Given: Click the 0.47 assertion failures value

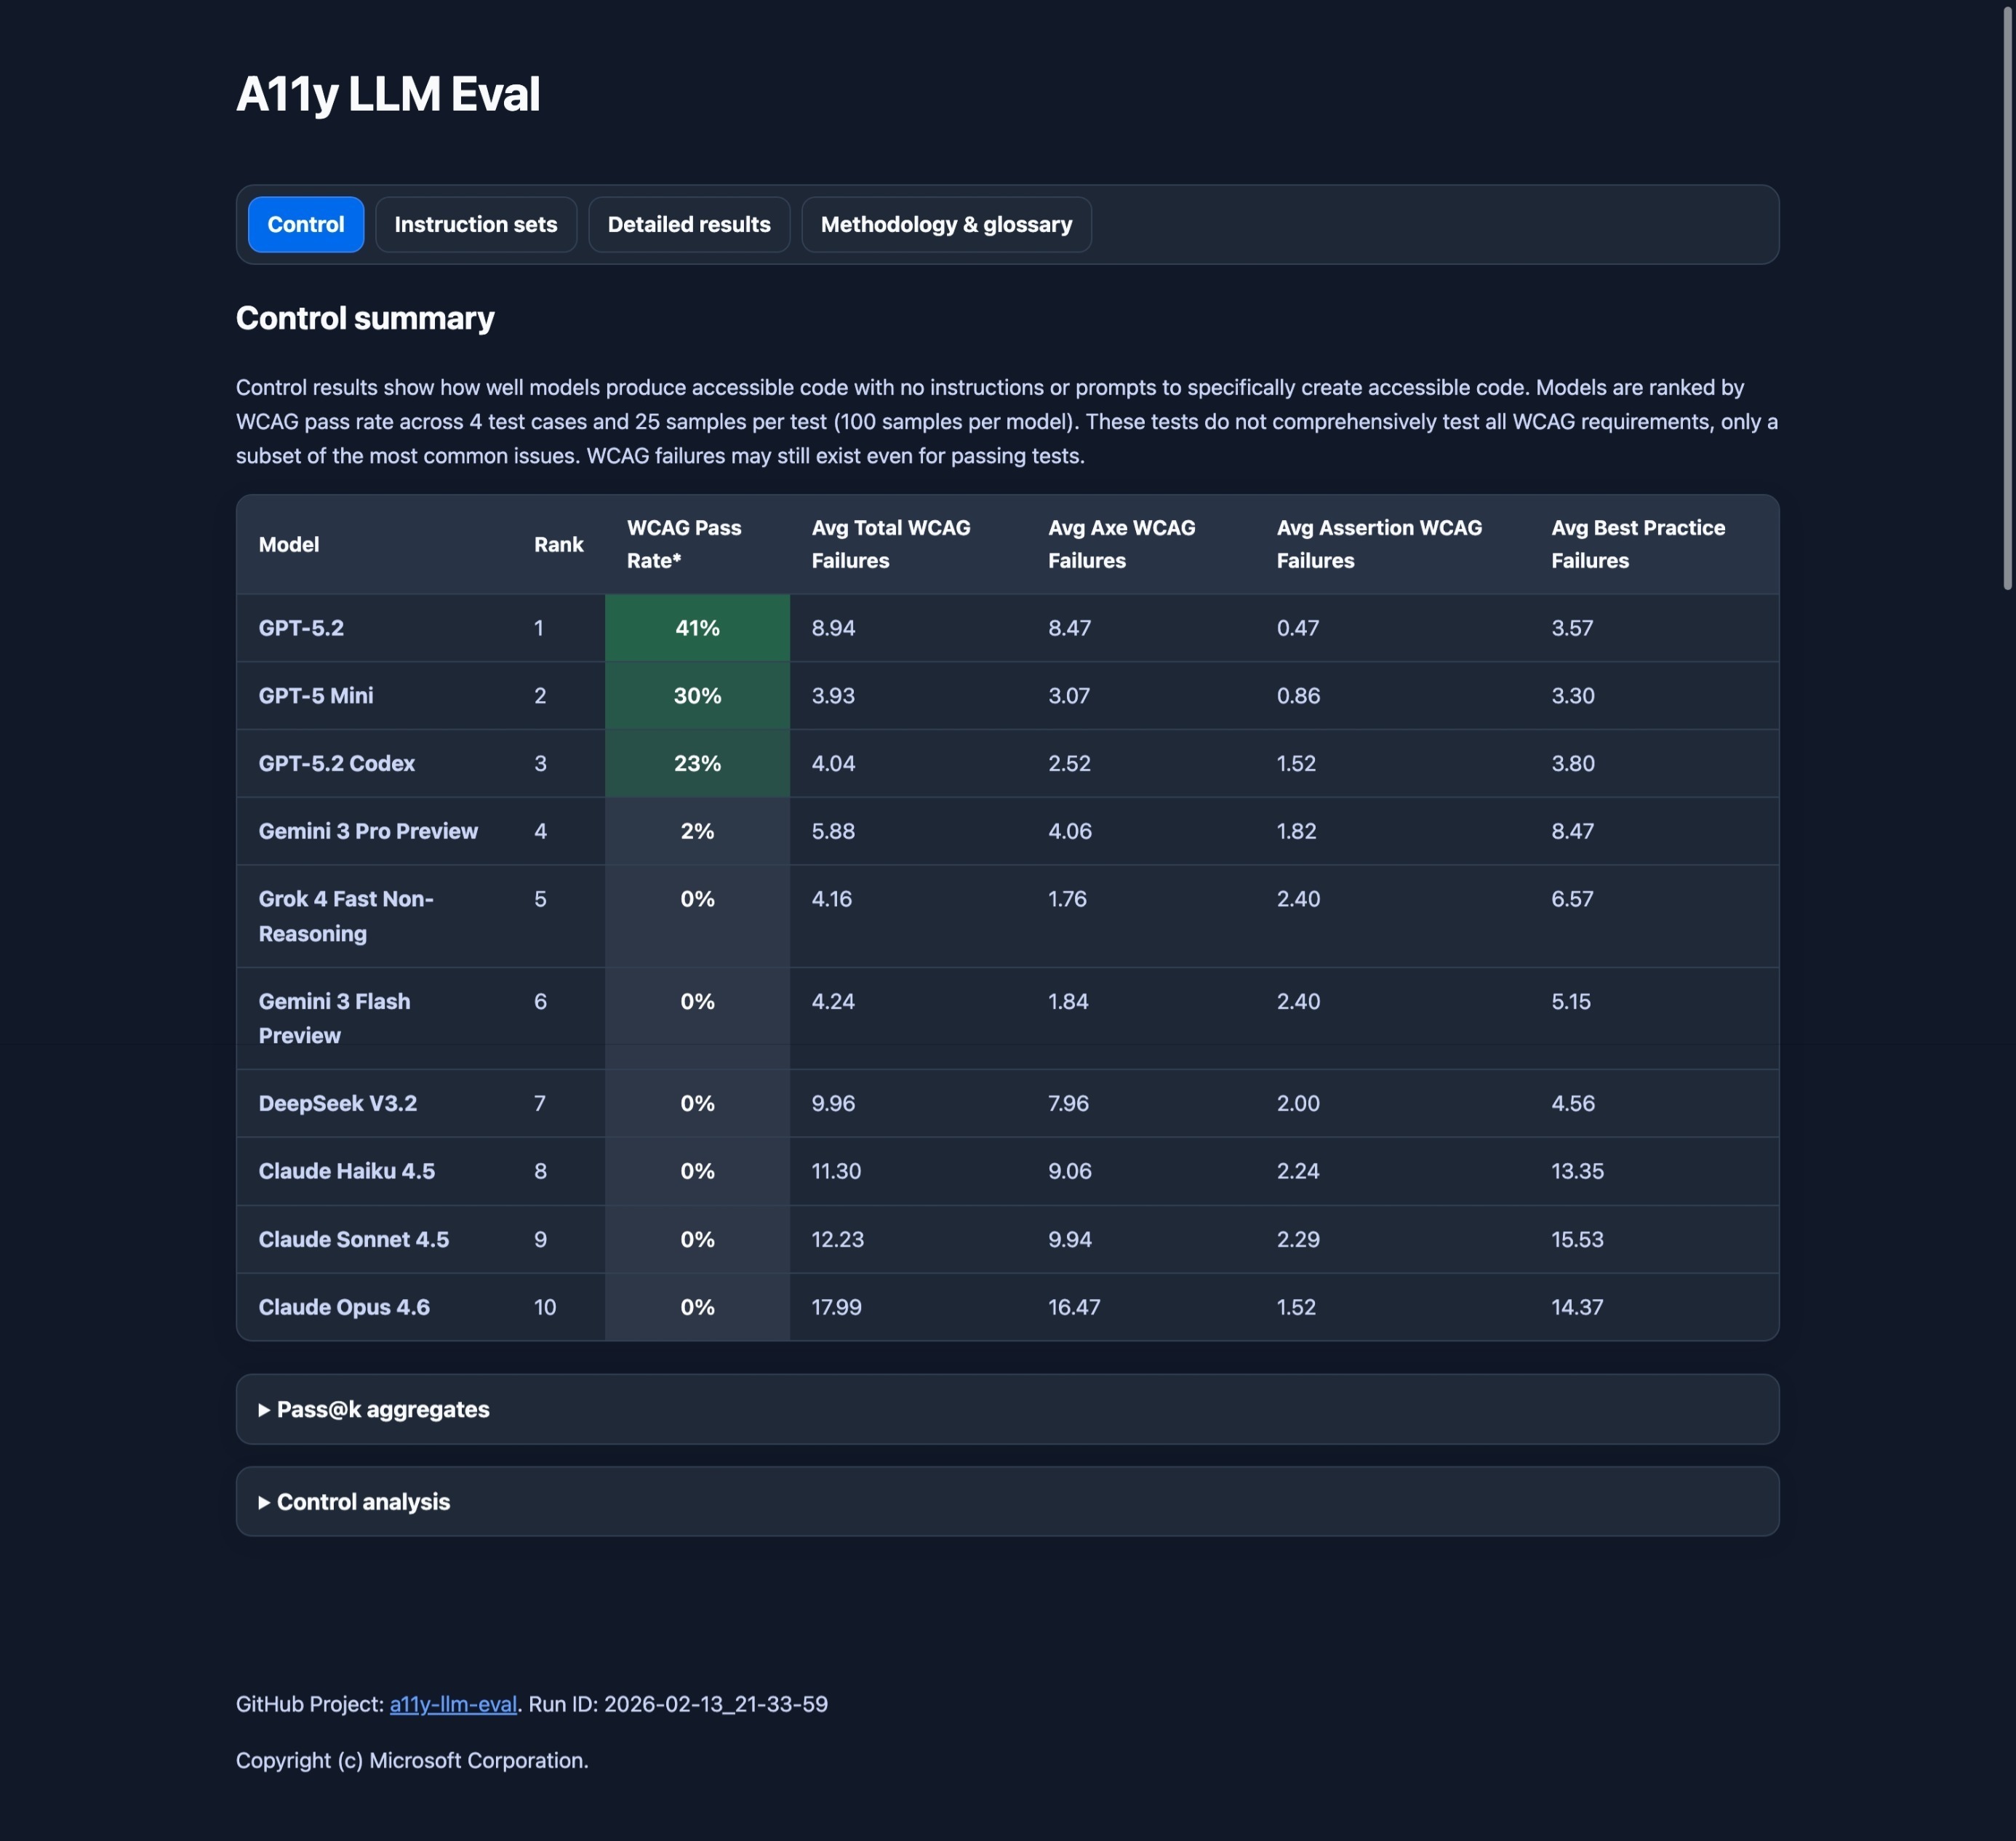Looking at the screenshot, I should pyautogui.click(x=1298, y=628).
